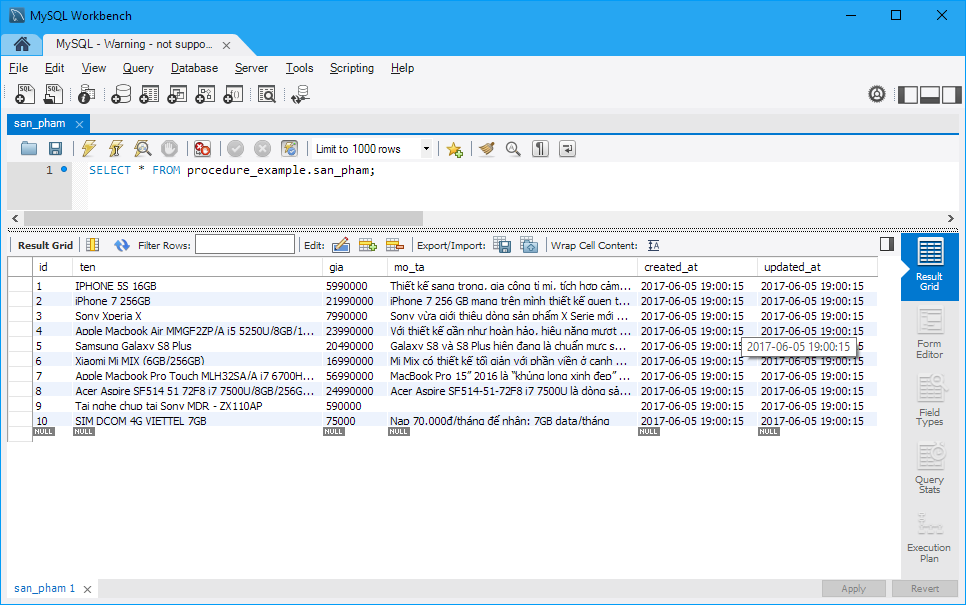Save the query script to file
This screenshot has height=607, width=967.
point(56,149)
